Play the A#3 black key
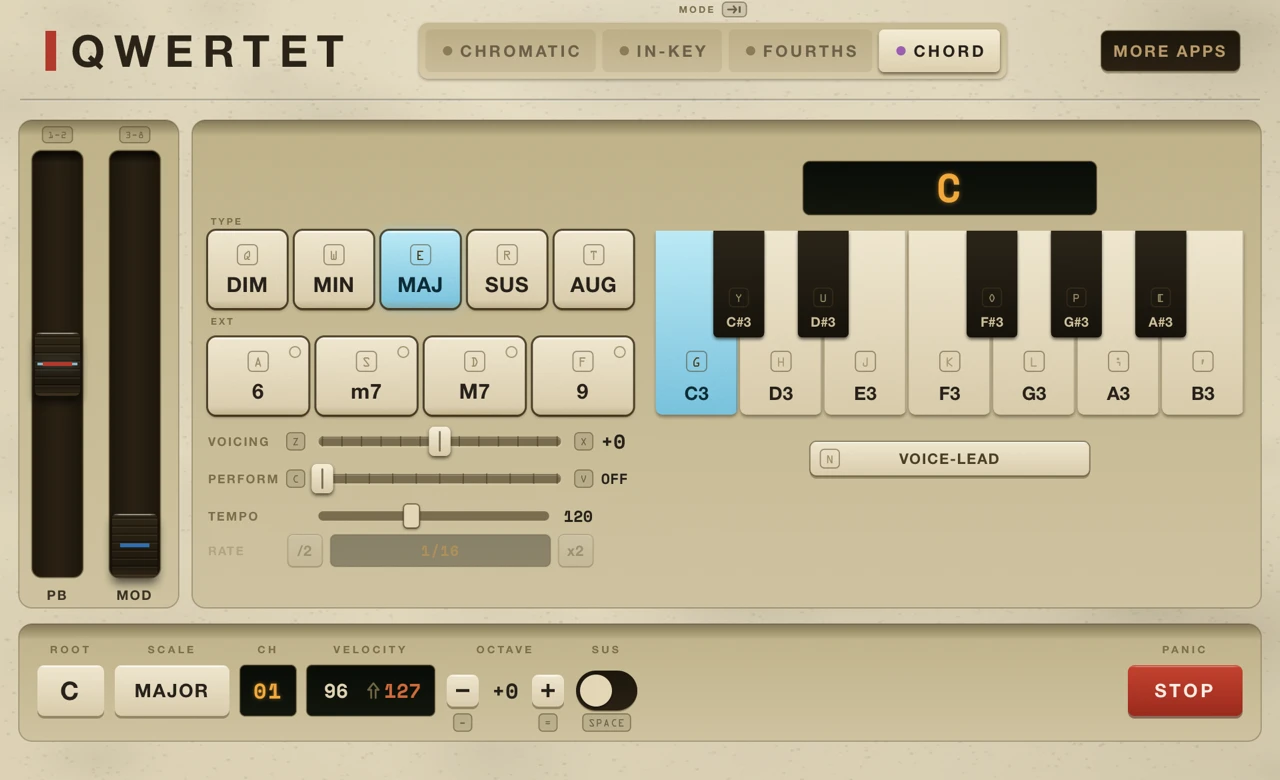Image resolution: width=1280 pixels, height=780 pixels. click(x=1161, y=285)
